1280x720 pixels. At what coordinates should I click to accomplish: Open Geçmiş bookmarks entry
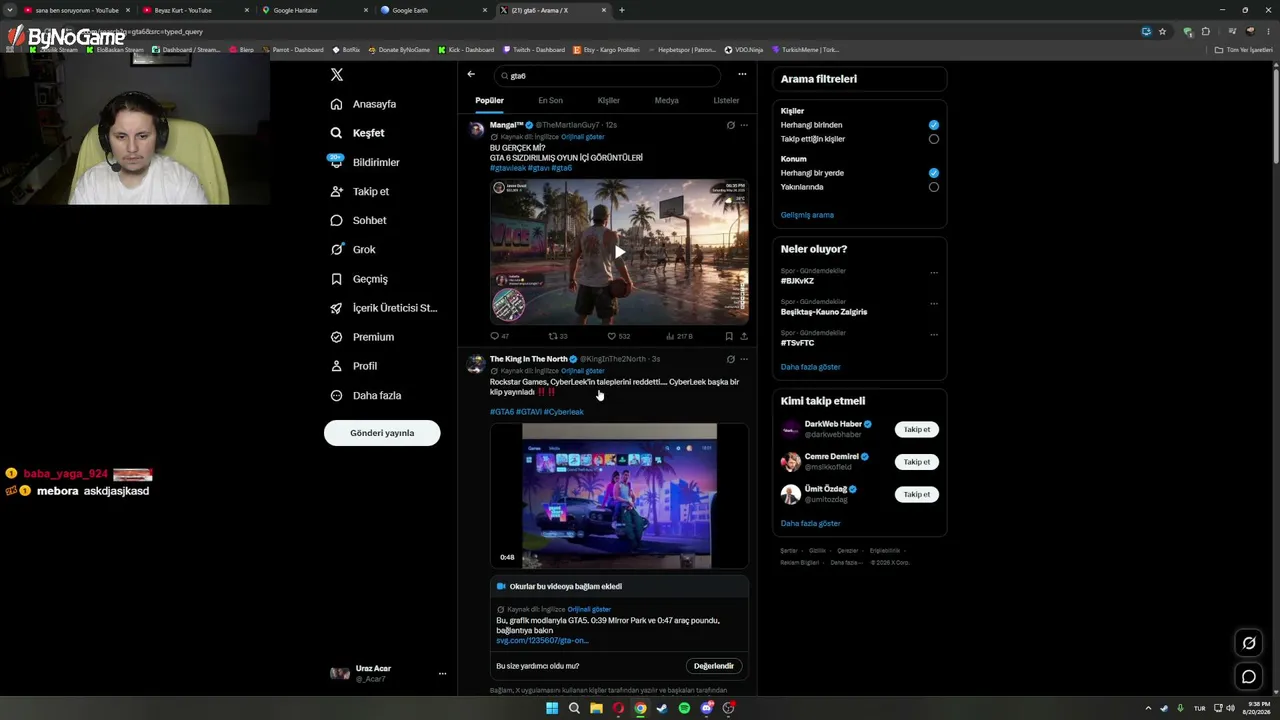(358, 279)
